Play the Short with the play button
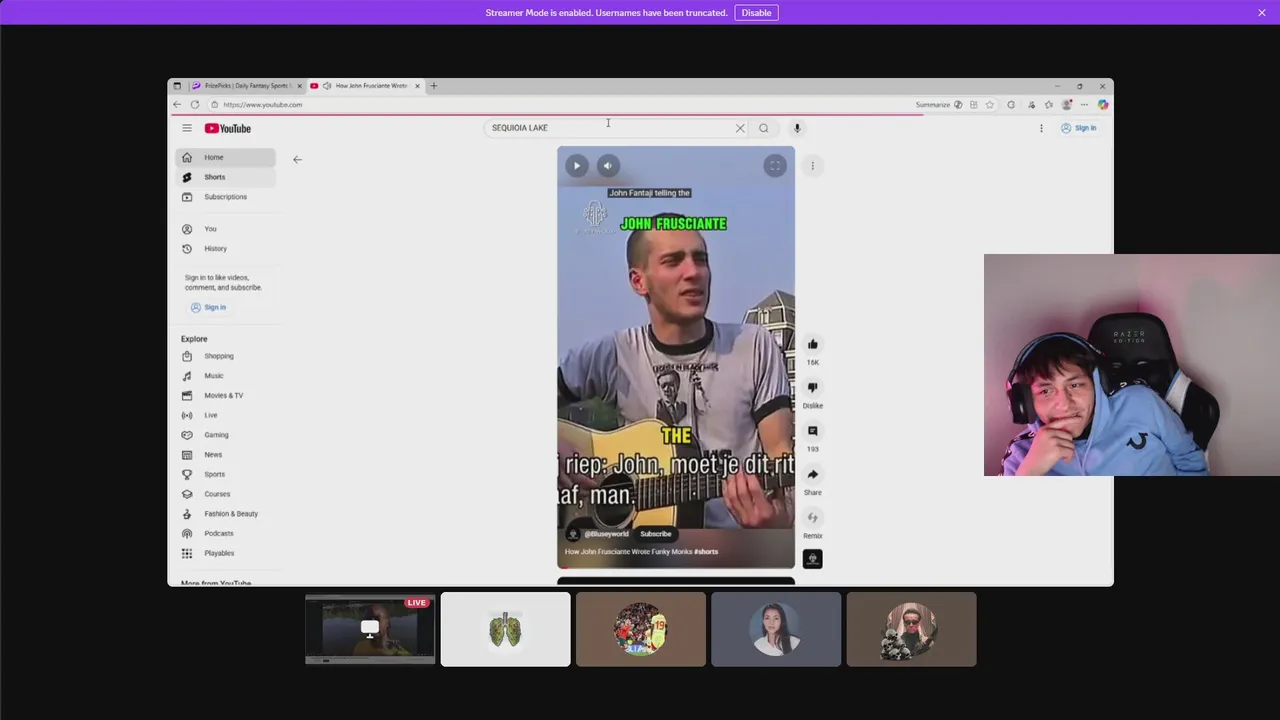 [x=577, y=166]
